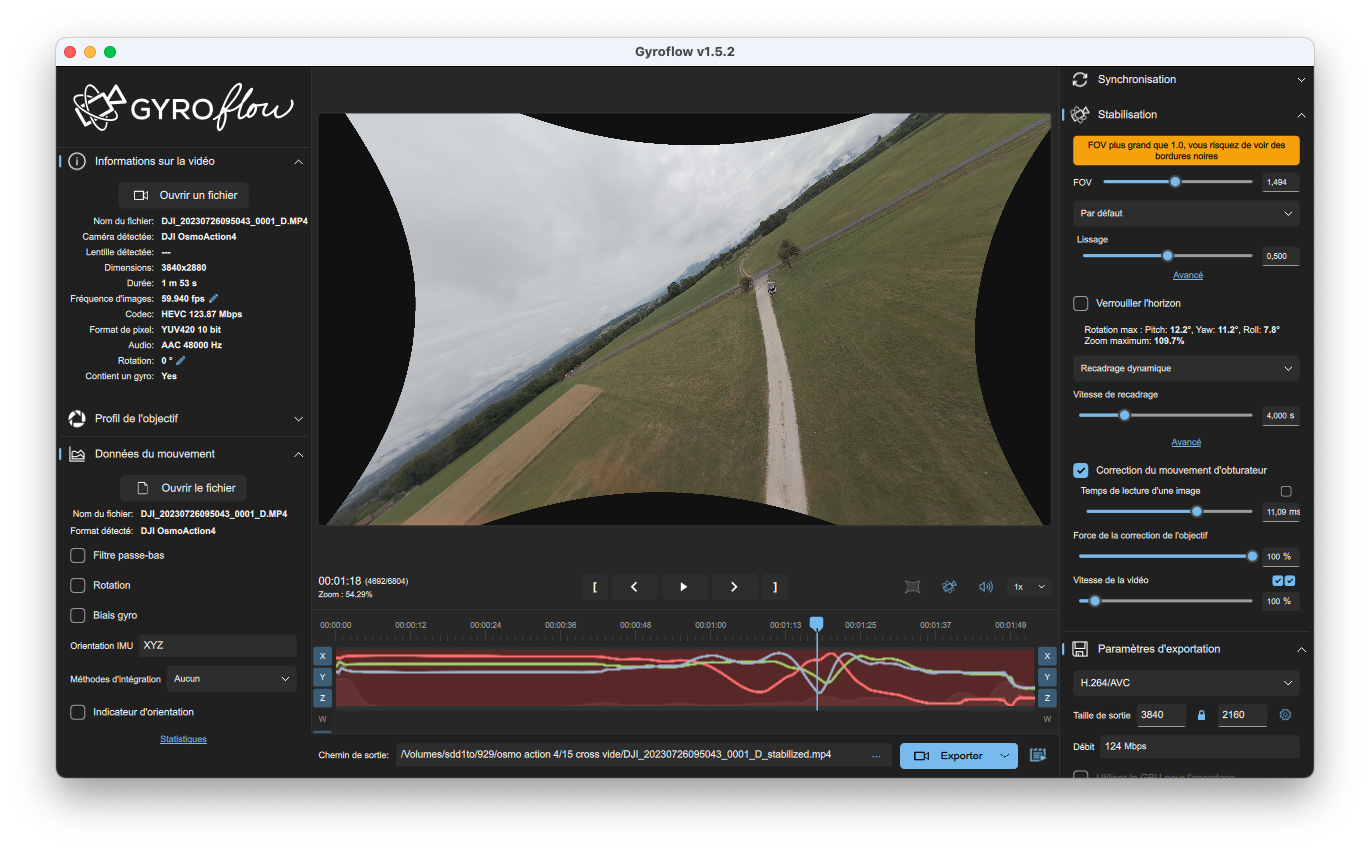Image resolution: width=1370 pixels, height=852 pixels.
Task: Open the 1x playback speed dropdown
Action: click(1029, 587)
